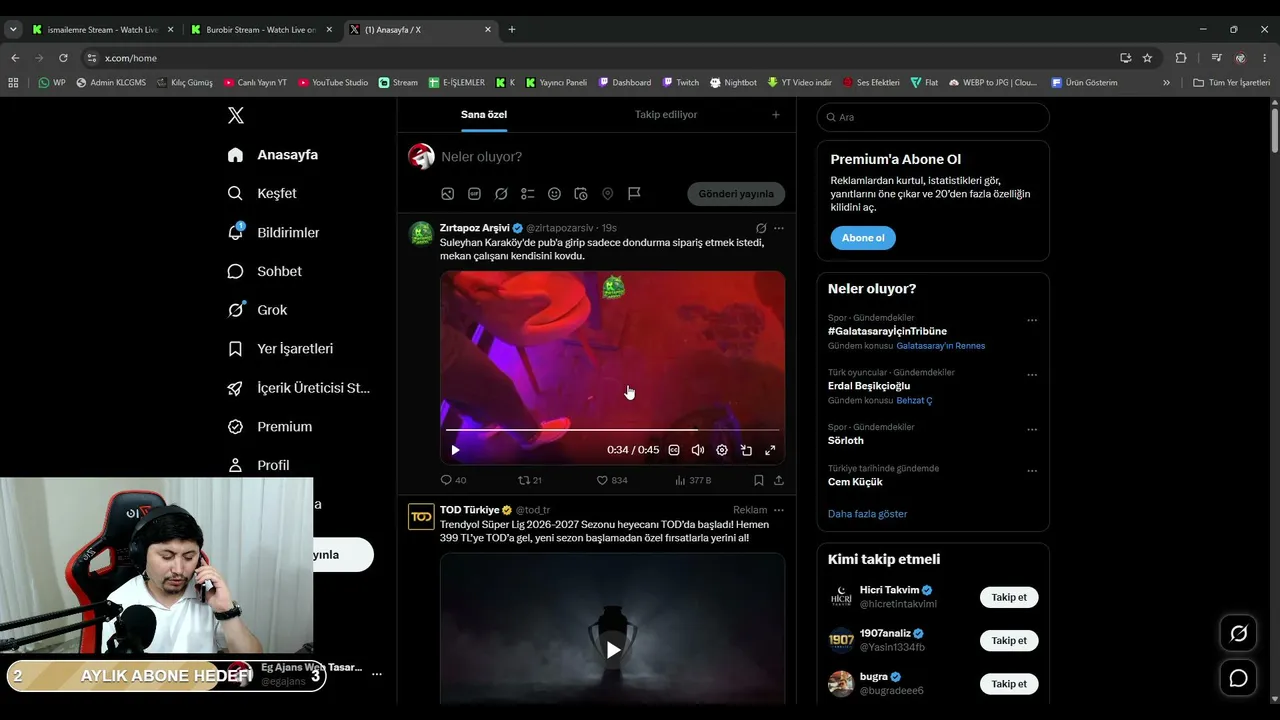Click the TOD Türkiye account name
Screen dimensions: 1280x720
[469, 510]
